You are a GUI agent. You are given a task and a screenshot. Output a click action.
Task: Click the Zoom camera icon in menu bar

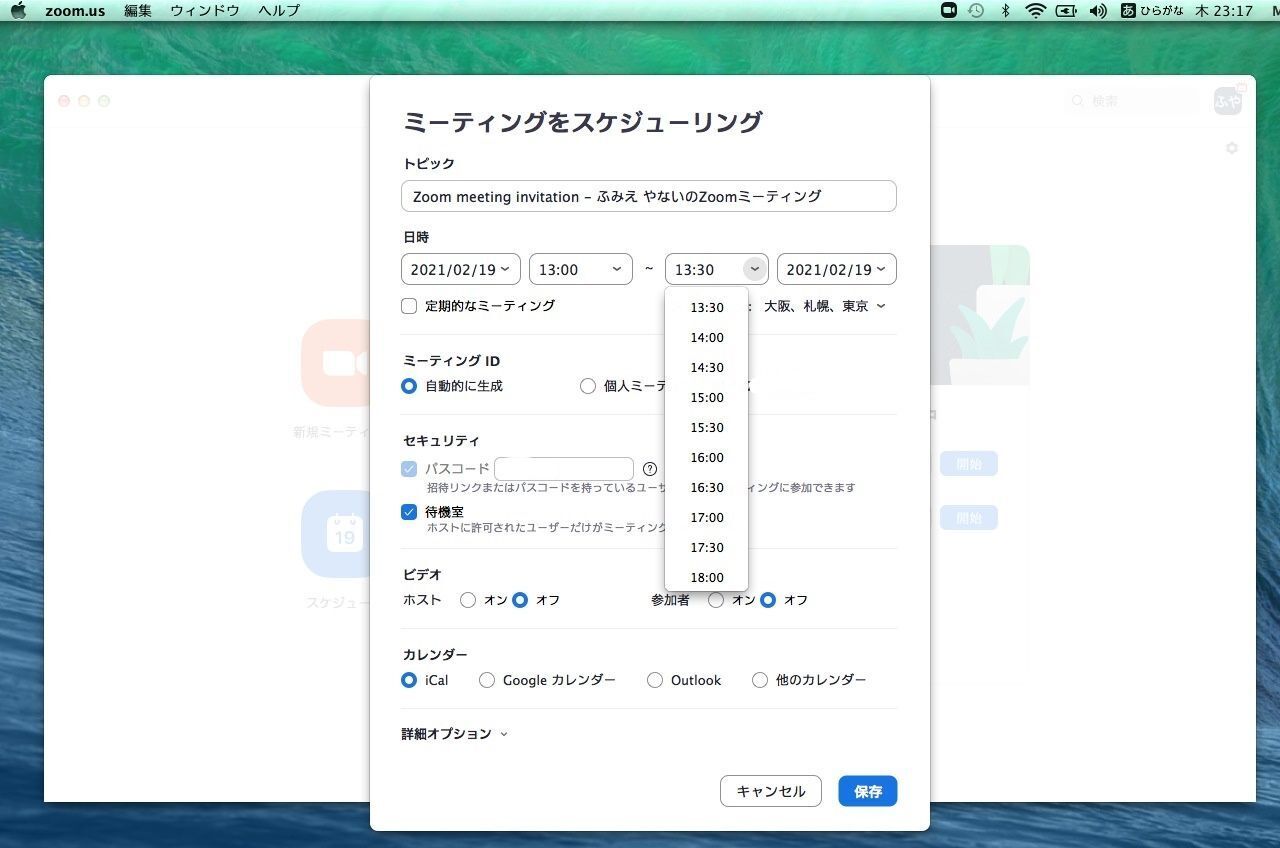coord(949,11)
